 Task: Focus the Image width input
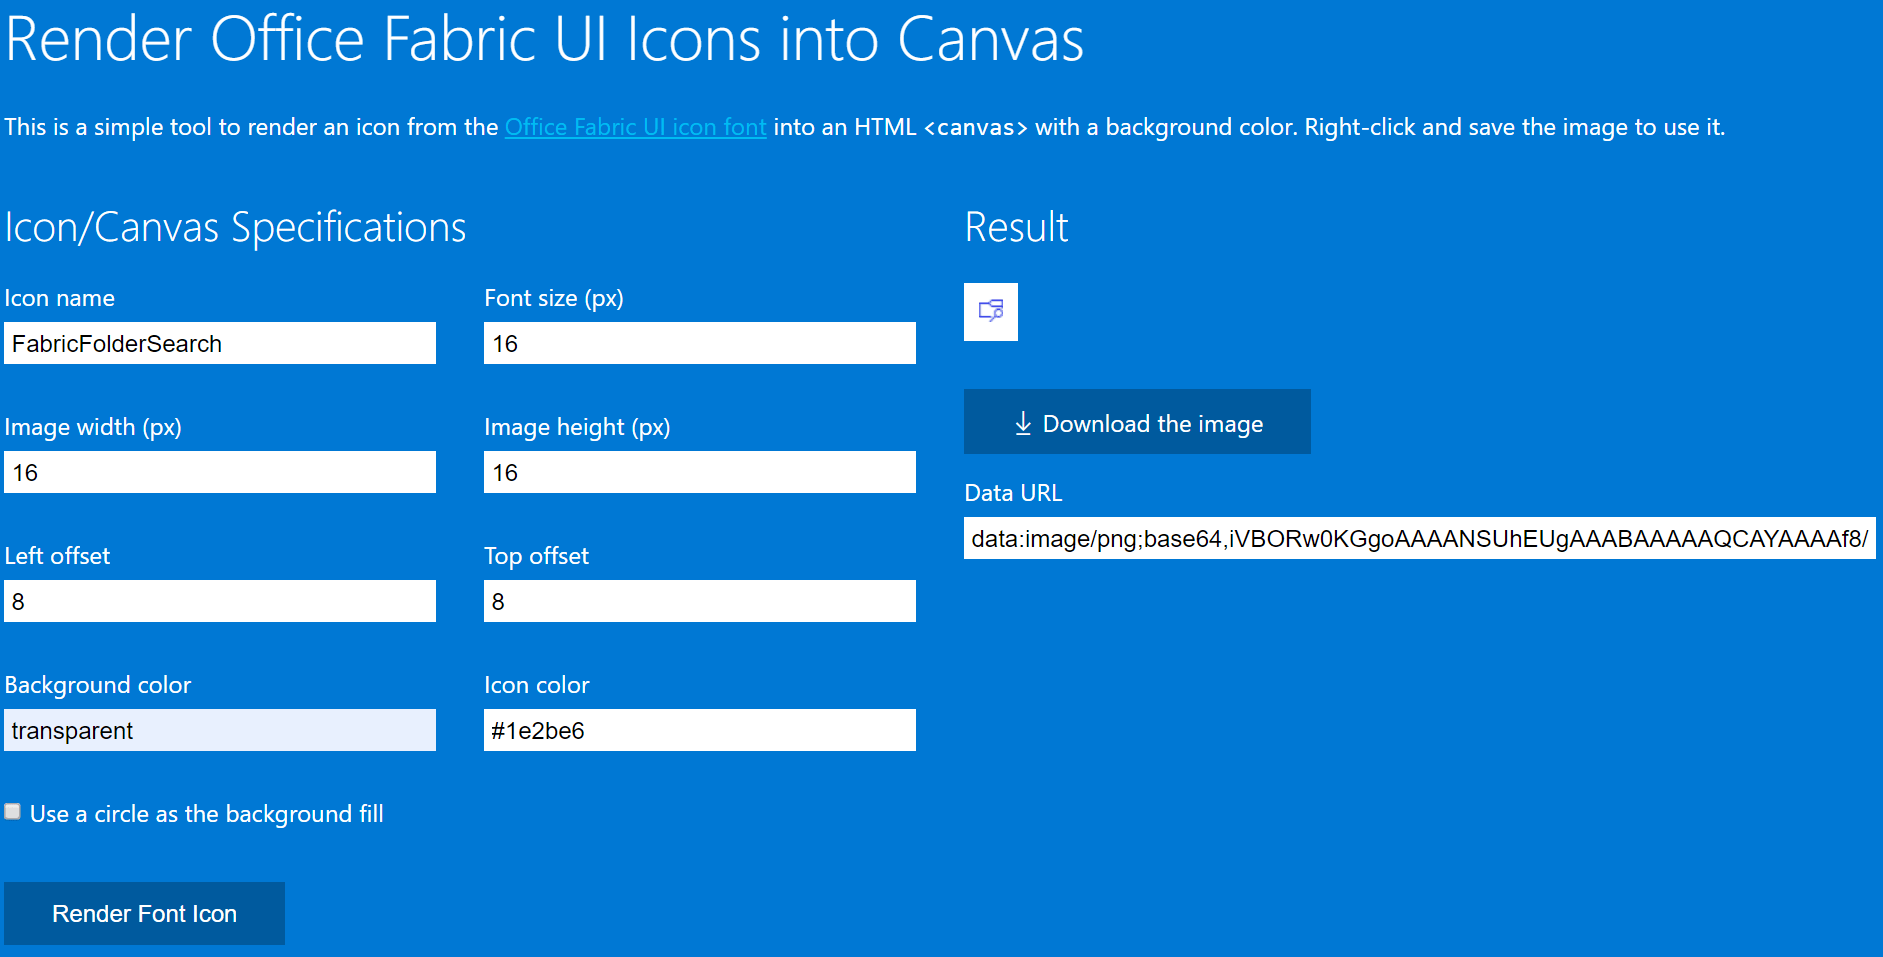pos(219,472)
